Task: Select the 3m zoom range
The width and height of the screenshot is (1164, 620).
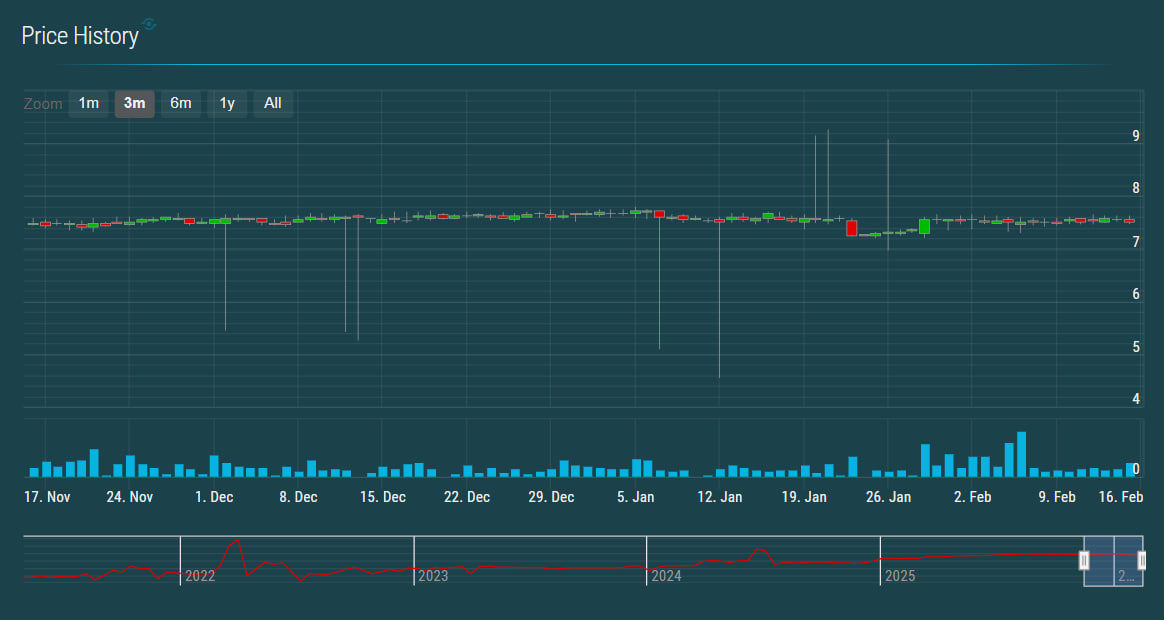Action: (x=135, y=104)
